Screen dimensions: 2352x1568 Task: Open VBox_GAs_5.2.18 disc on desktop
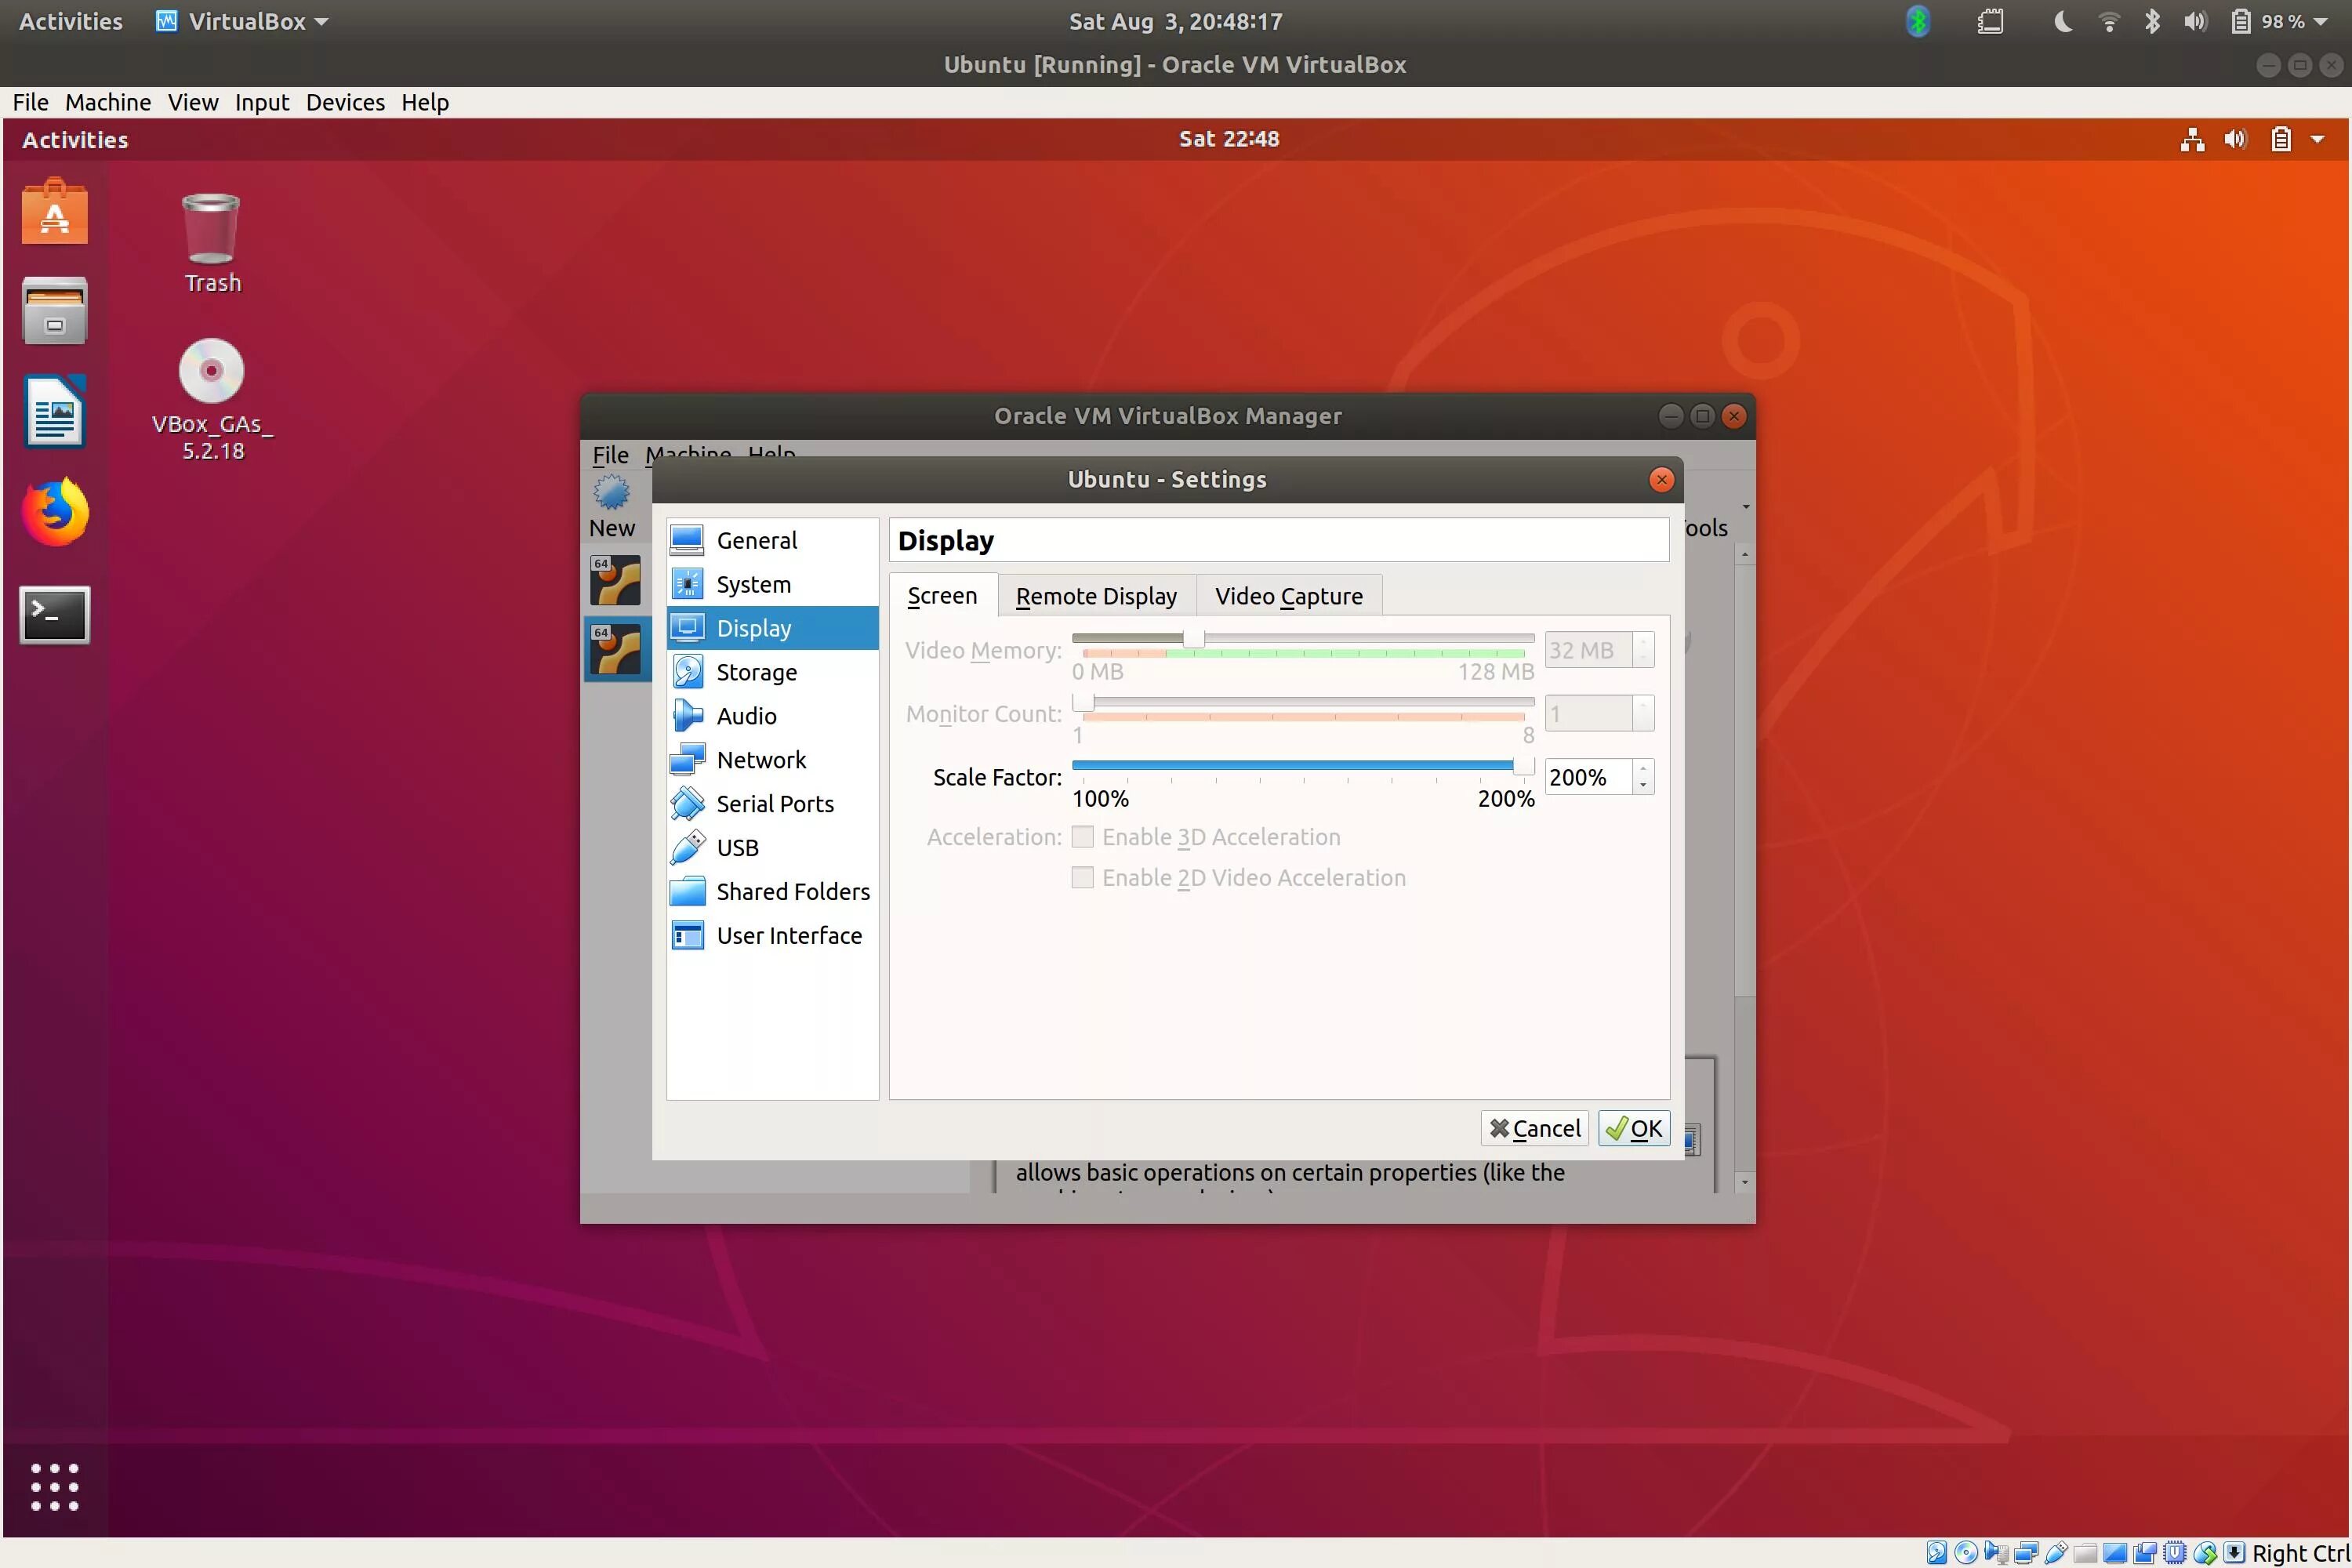tap(212, 400)
